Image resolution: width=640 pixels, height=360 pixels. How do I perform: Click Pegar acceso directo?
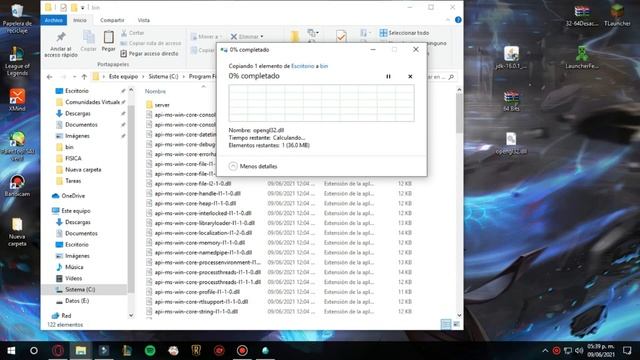pos(150,53)
